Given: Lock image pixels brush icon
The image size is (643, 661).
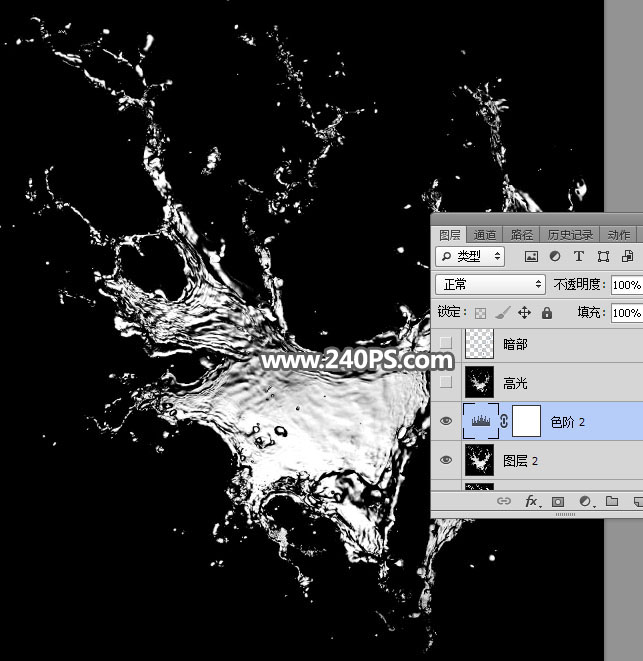Looking at the screenshot, I should tap(502, 312).
